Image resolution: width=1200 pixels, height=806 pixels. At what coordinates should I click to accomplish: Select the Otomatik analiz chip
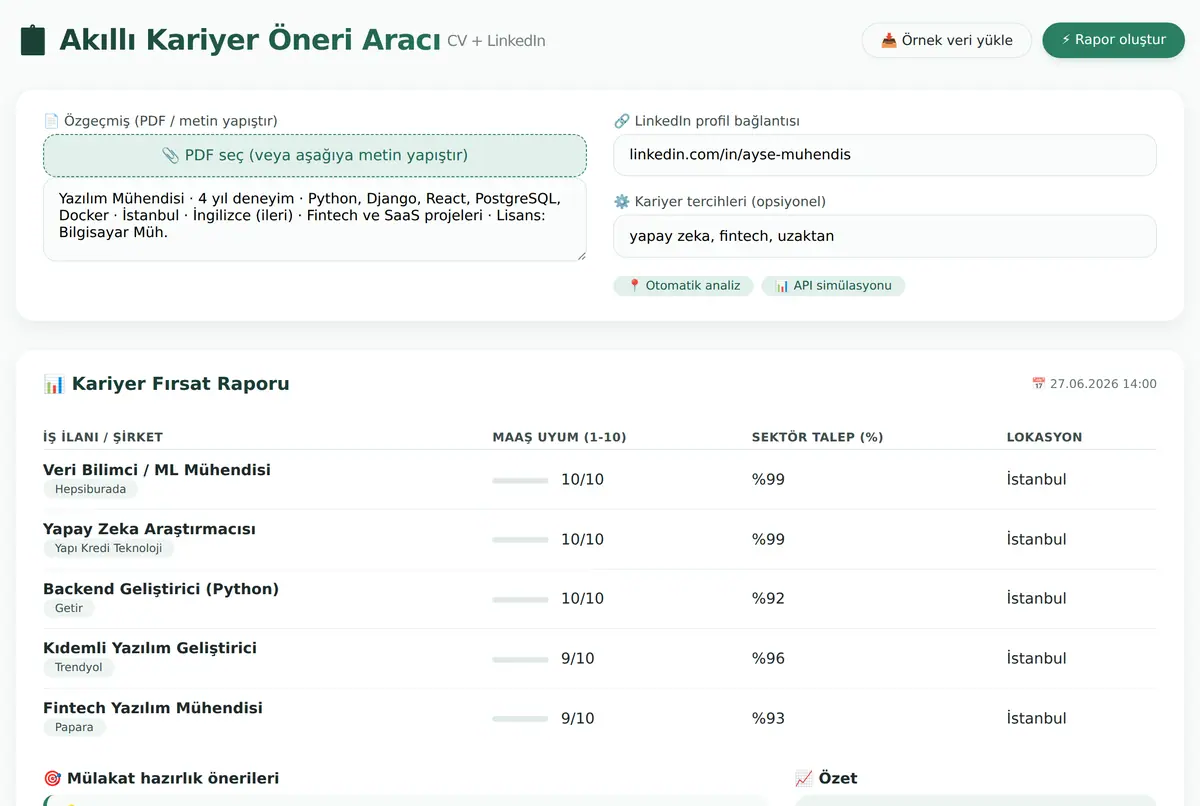tap(683, 286)
